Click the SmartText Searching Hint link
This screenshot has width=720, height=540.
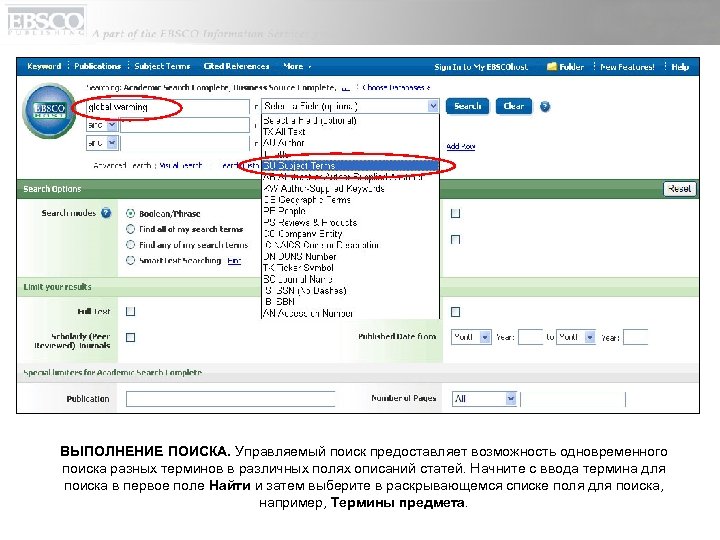click(x=234, y=261)
